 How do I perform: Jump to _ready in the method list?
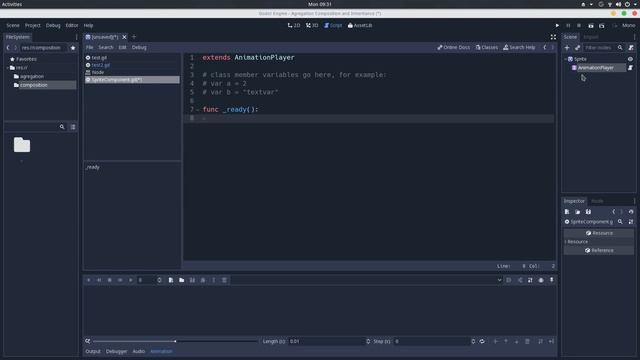coord(93,167)
